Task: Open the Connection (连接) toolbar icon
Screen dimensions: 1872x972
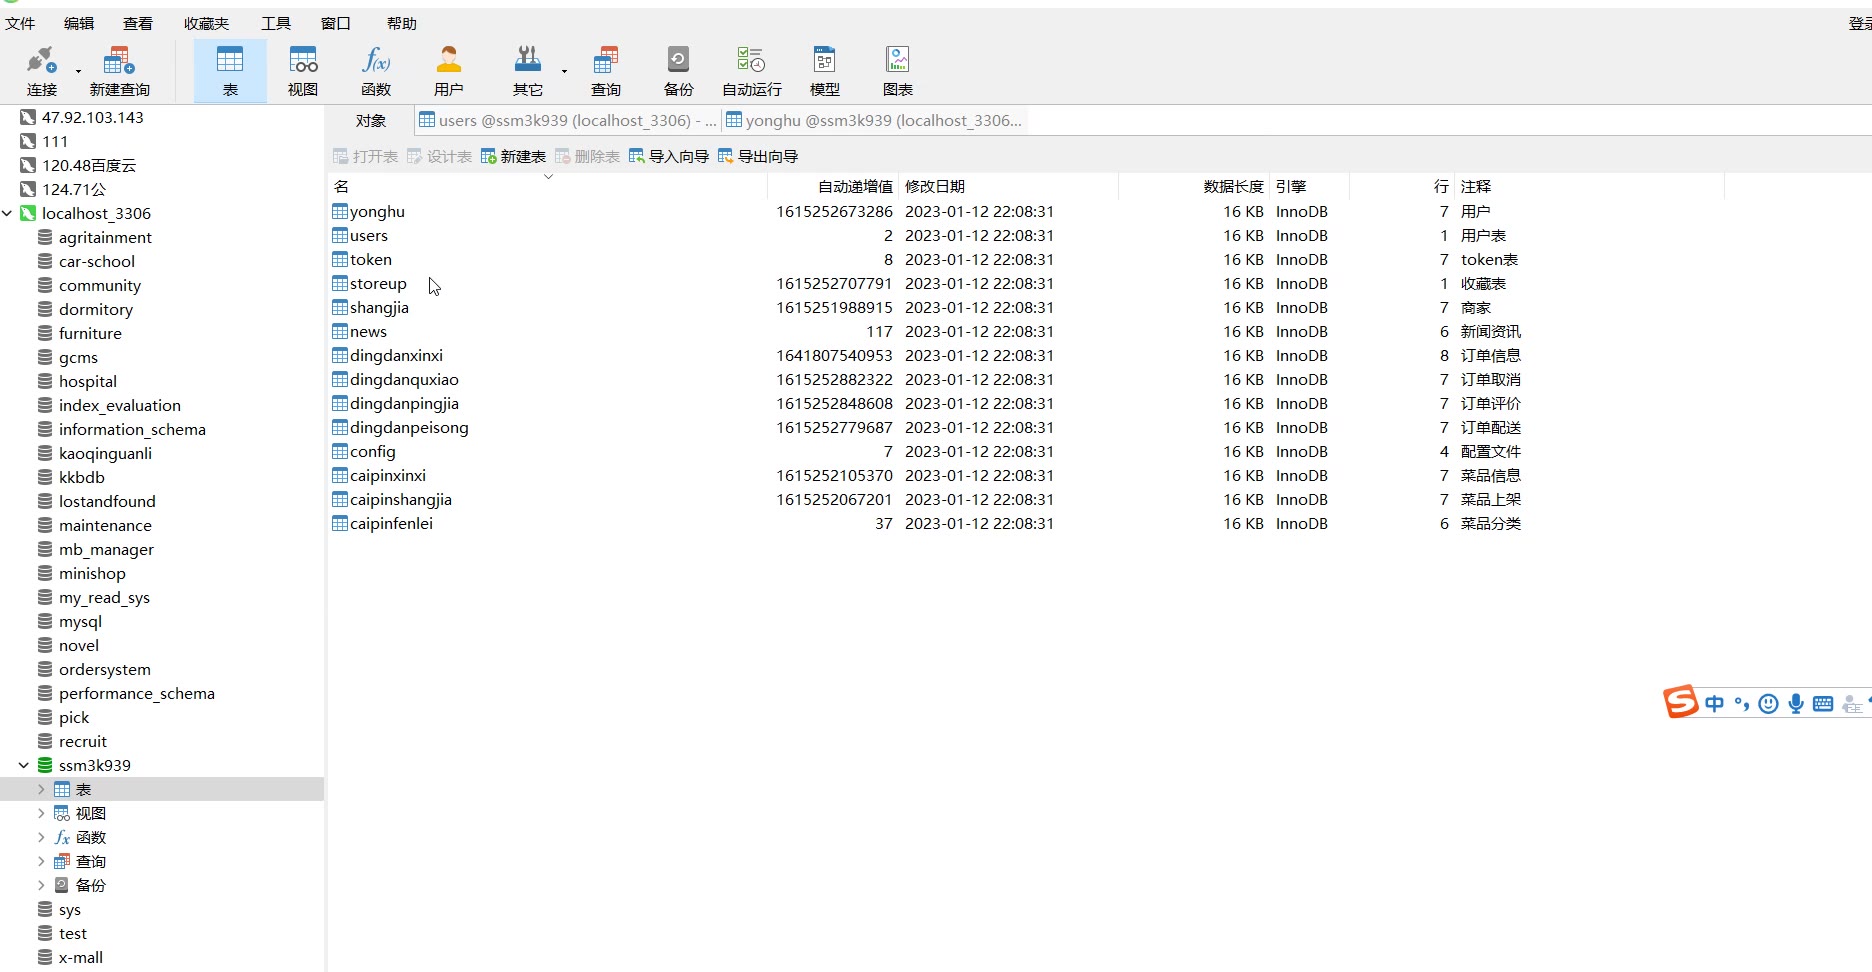Action: tap(41, 61)
